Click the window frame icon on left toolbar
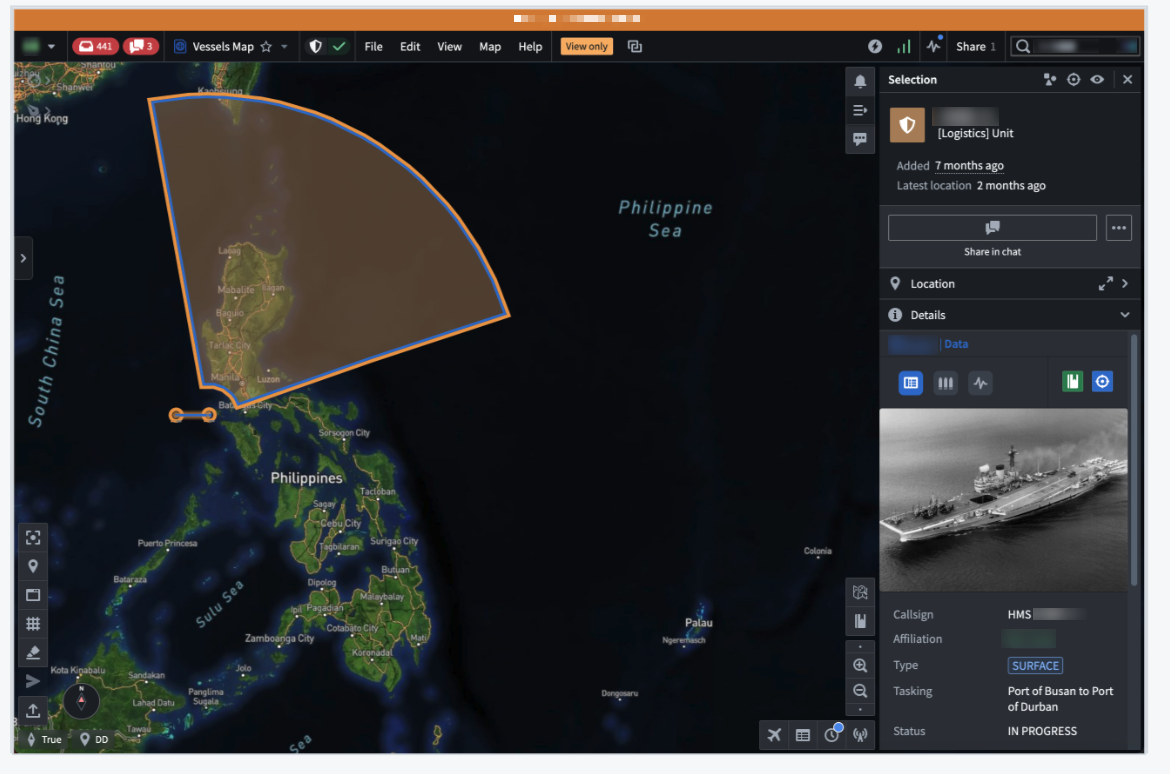This screenshot has height=774, width=1170. (x=33, y=595)
